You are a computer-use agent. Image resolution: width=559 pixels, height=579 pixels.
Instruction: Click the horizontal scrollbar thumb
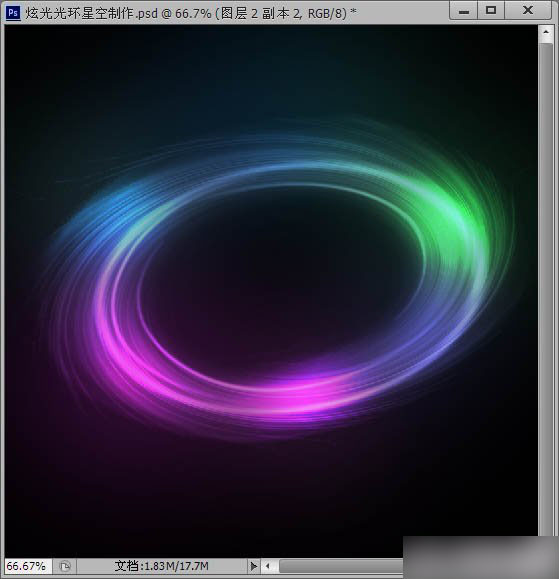tap(340, 566)
